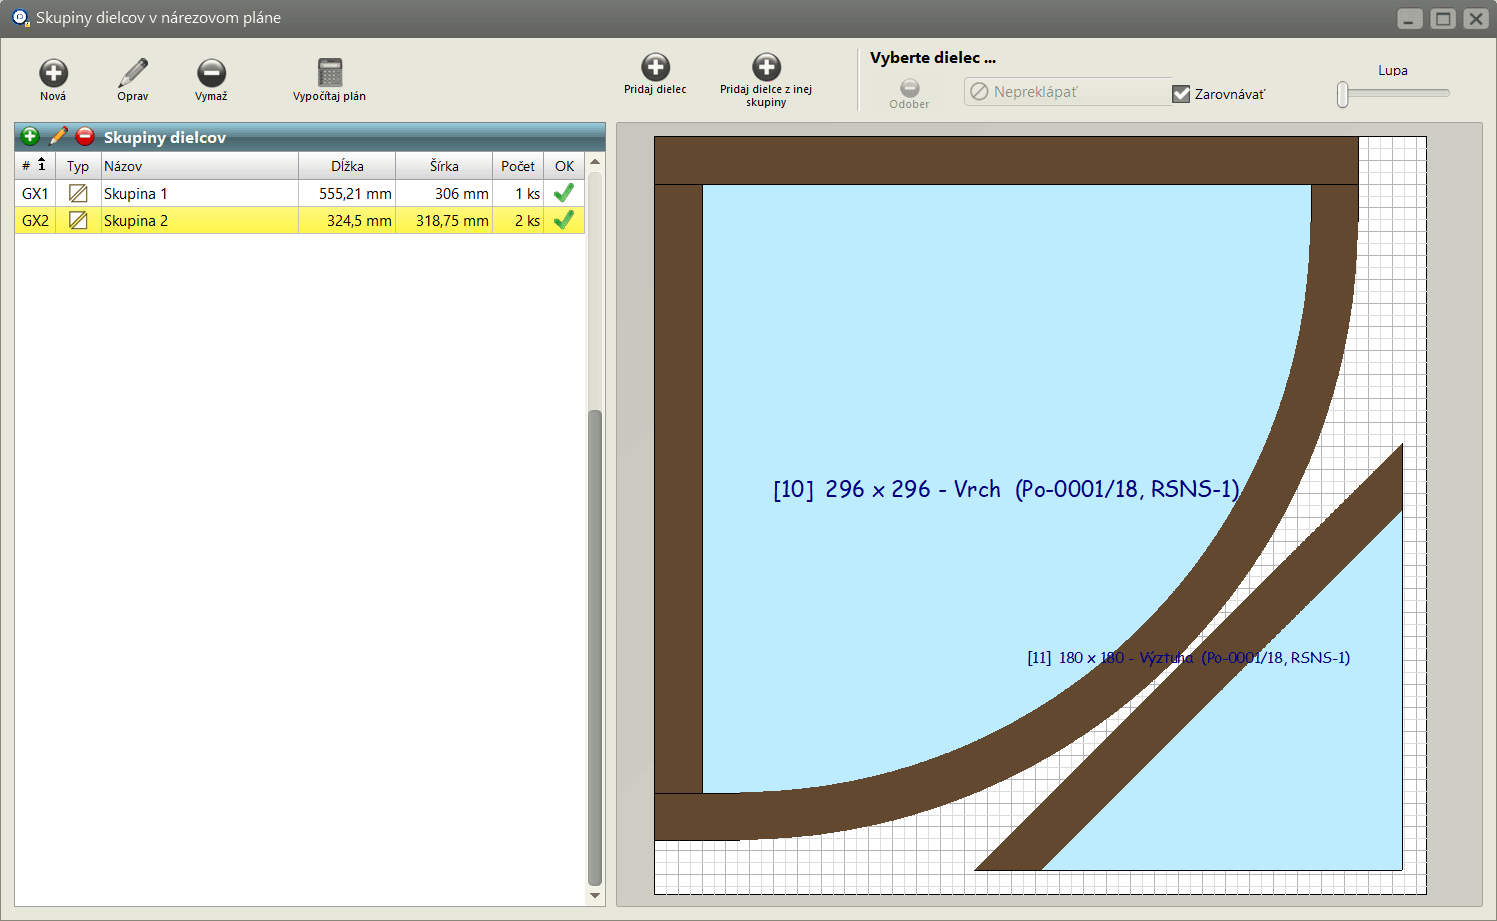Toggle the Zarovnávať checkbox
This screenshot has width=1497, height=921.
(x=1181, y=94)
